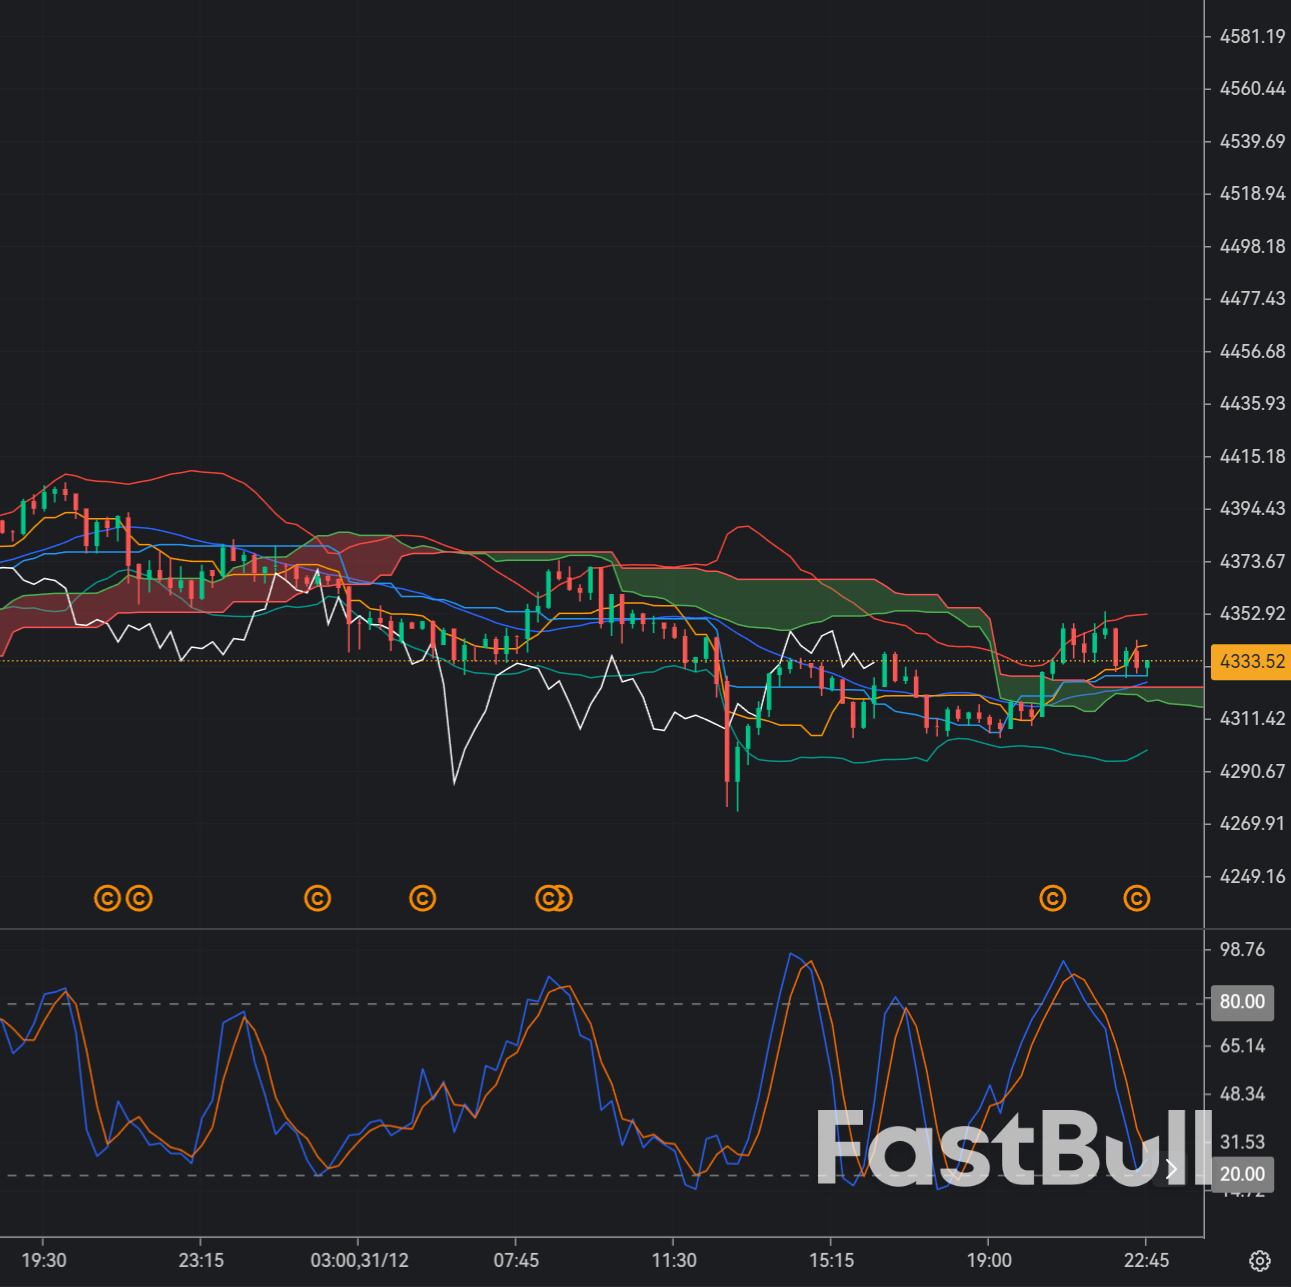Click the © marker near the 19:00 timestamp
Viewport: 1291px width, 1287px height.
click(1052, 898)
